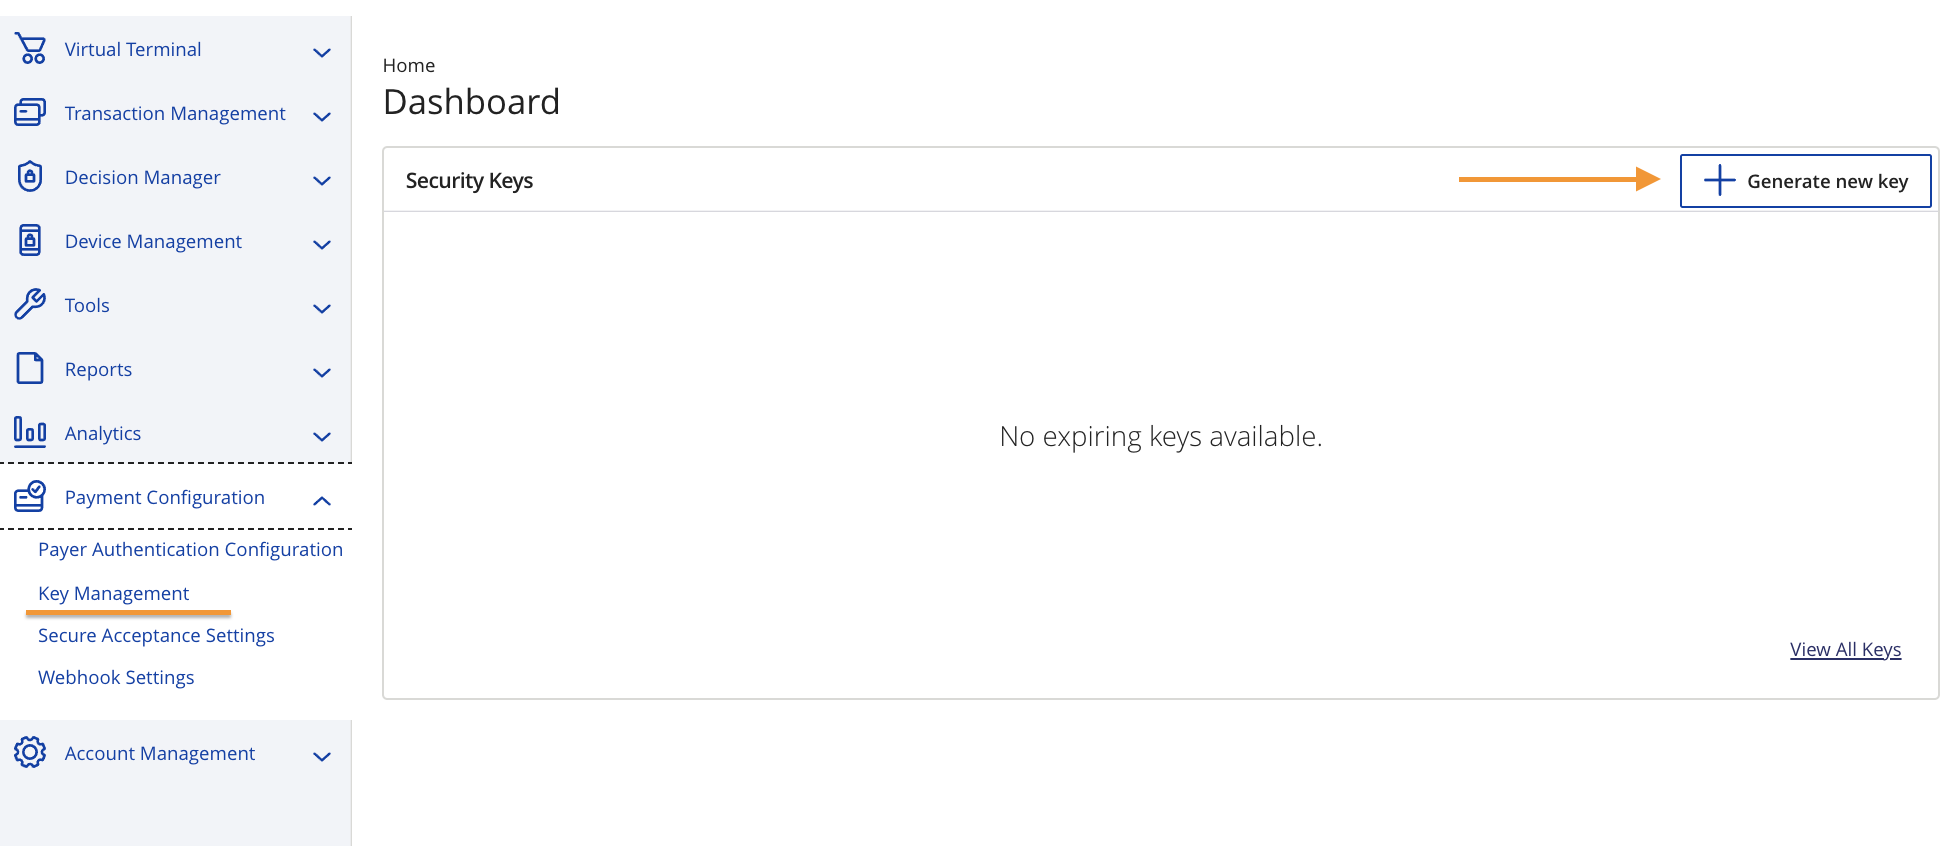The height and width of the screenshot is (846, 1944).
Task: Click the Reports document icon
Action: [30, 369]
